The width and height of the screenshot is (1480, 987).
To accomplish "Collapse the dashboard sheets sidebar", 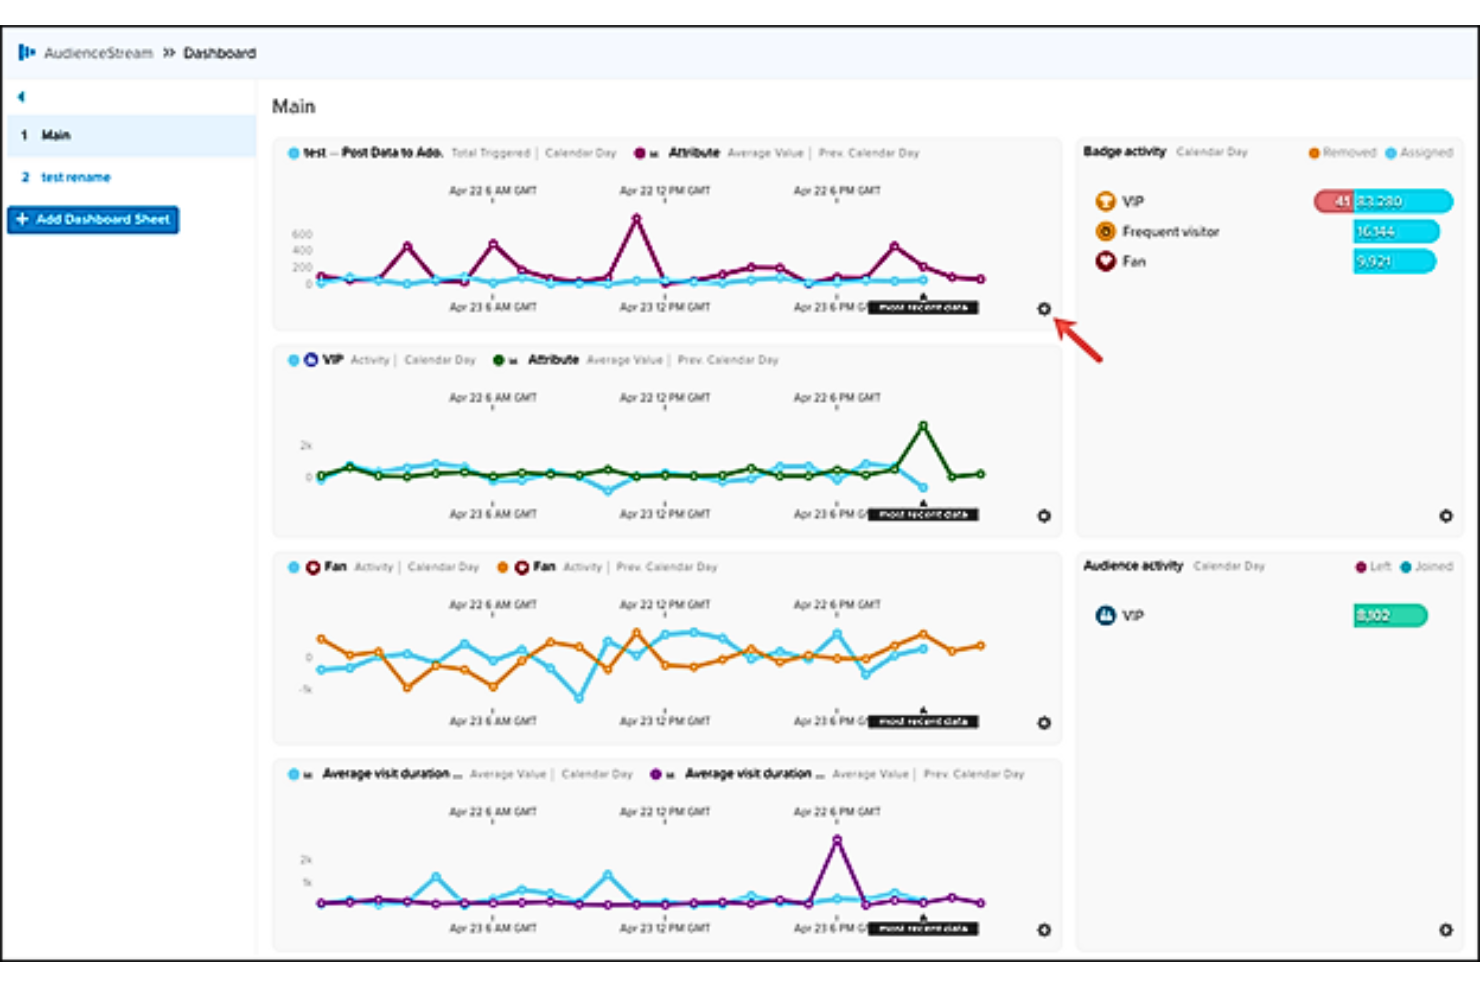I will pos(20,95).
